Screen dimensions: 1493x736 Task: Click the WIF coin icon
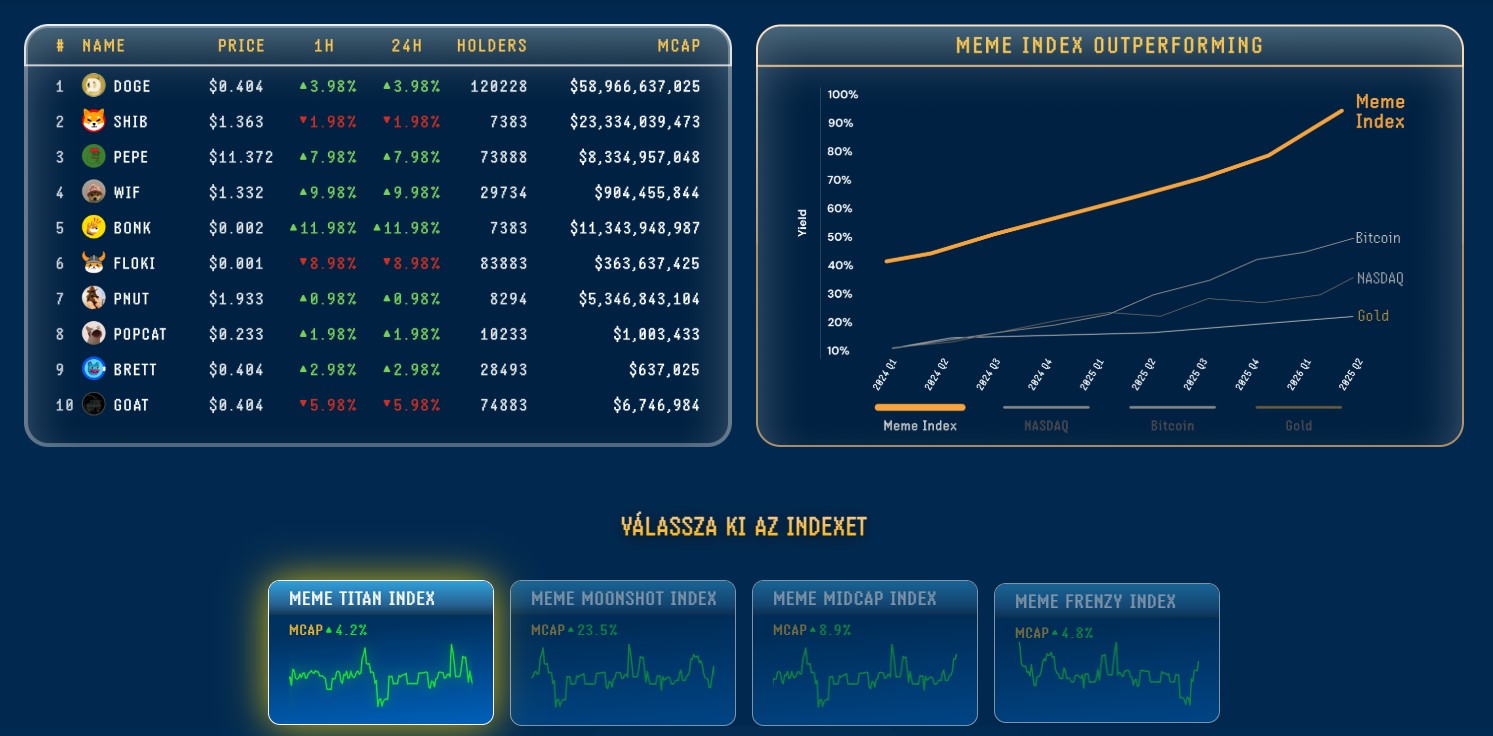pos(93,192)
